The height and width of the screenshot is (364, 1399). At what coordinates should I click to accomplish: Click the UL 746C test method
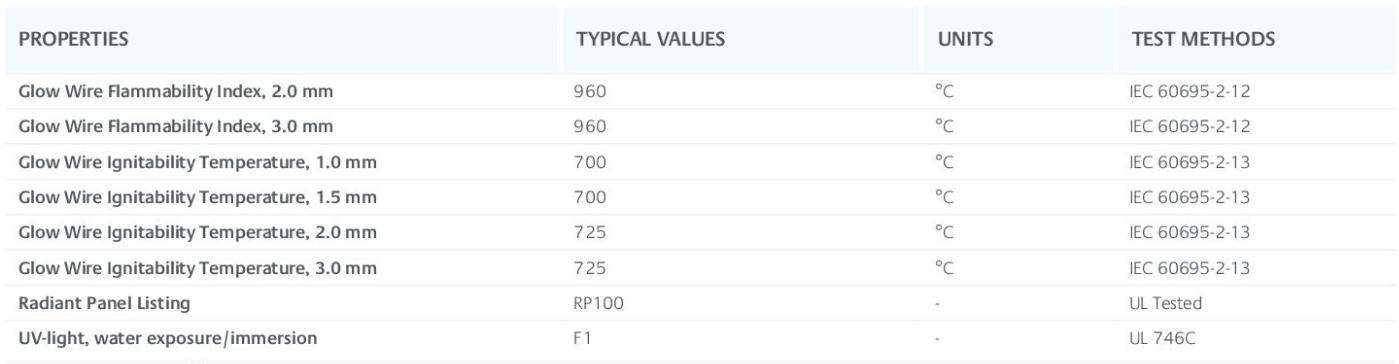(x=1157, y=337)
